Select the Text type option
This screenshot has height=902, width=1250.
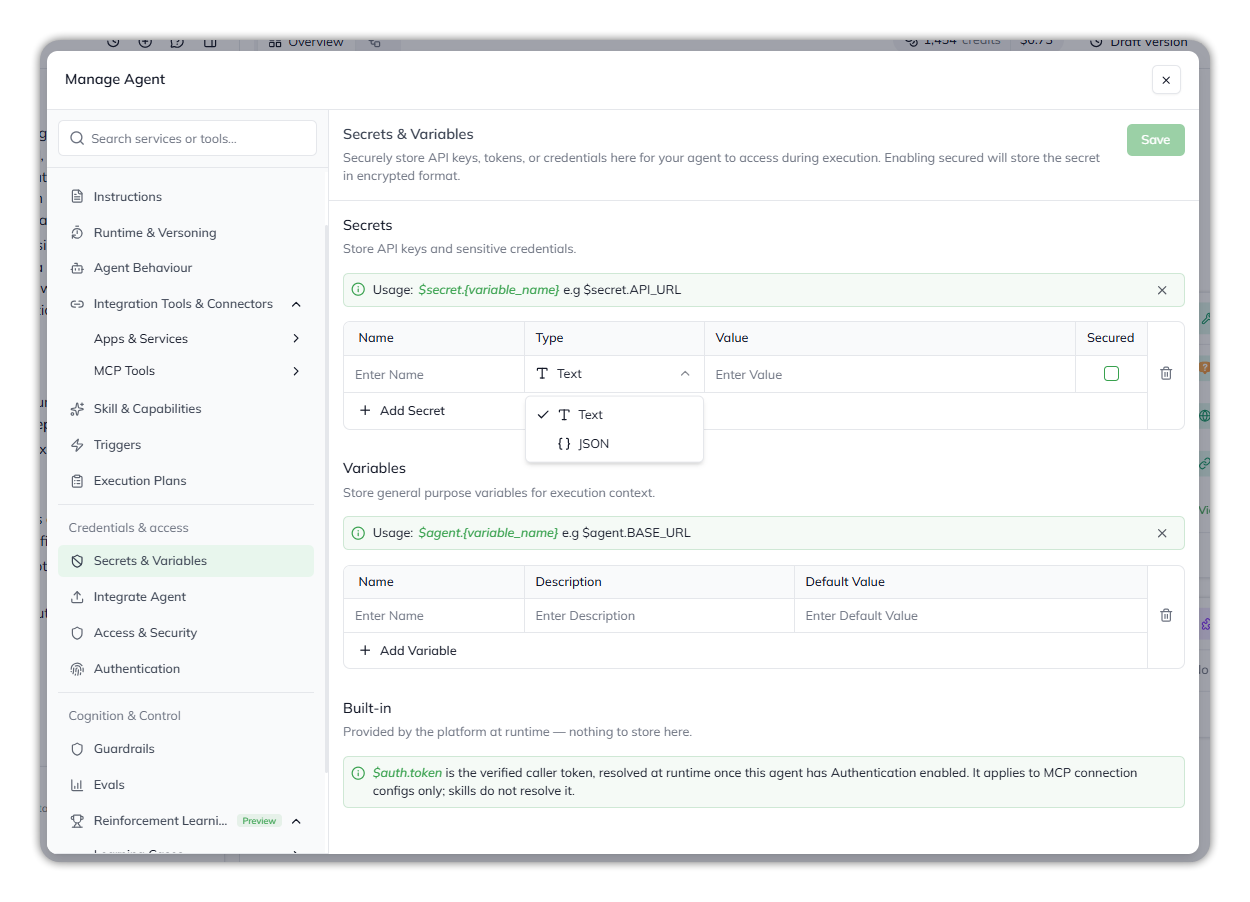click(x=614, y=415)
